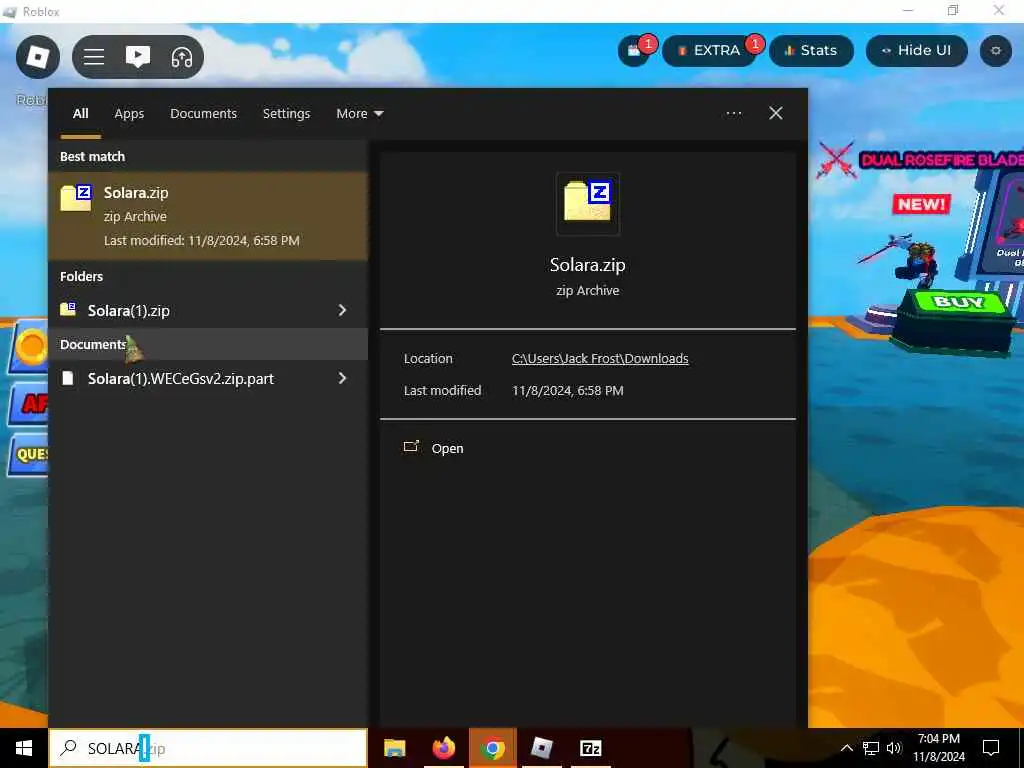Screen dimensions: 1024x768
Task: Click the document icon beside .zip.part file
Action: (x=68, y=378)
